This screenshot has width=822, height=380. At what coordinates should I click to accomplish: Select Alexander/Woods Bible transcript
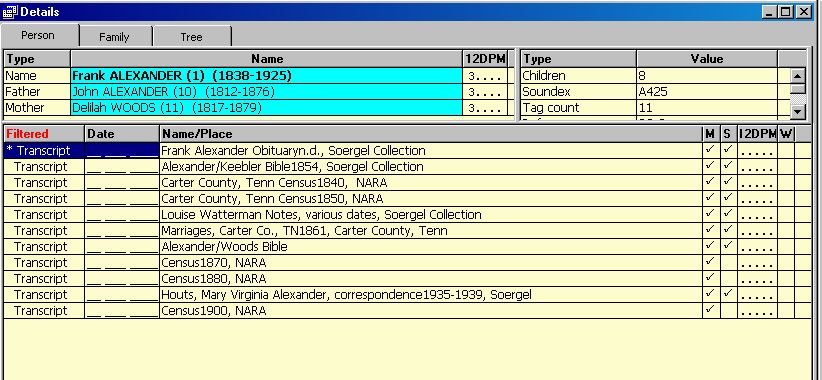407,246
